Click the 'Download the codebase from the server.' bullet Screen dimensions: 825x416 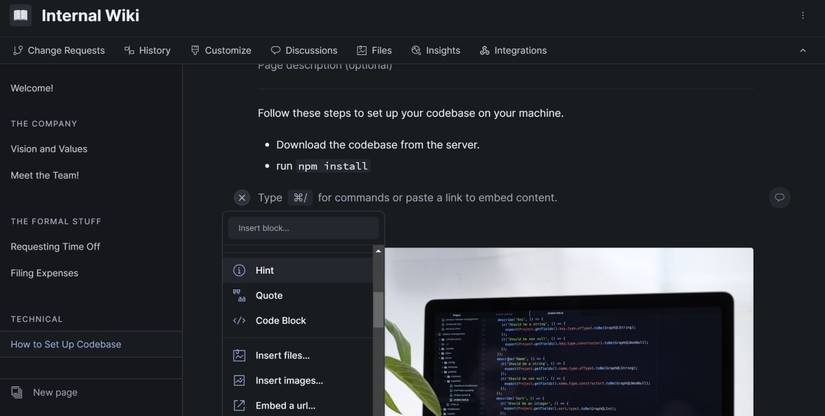point(378,145)
